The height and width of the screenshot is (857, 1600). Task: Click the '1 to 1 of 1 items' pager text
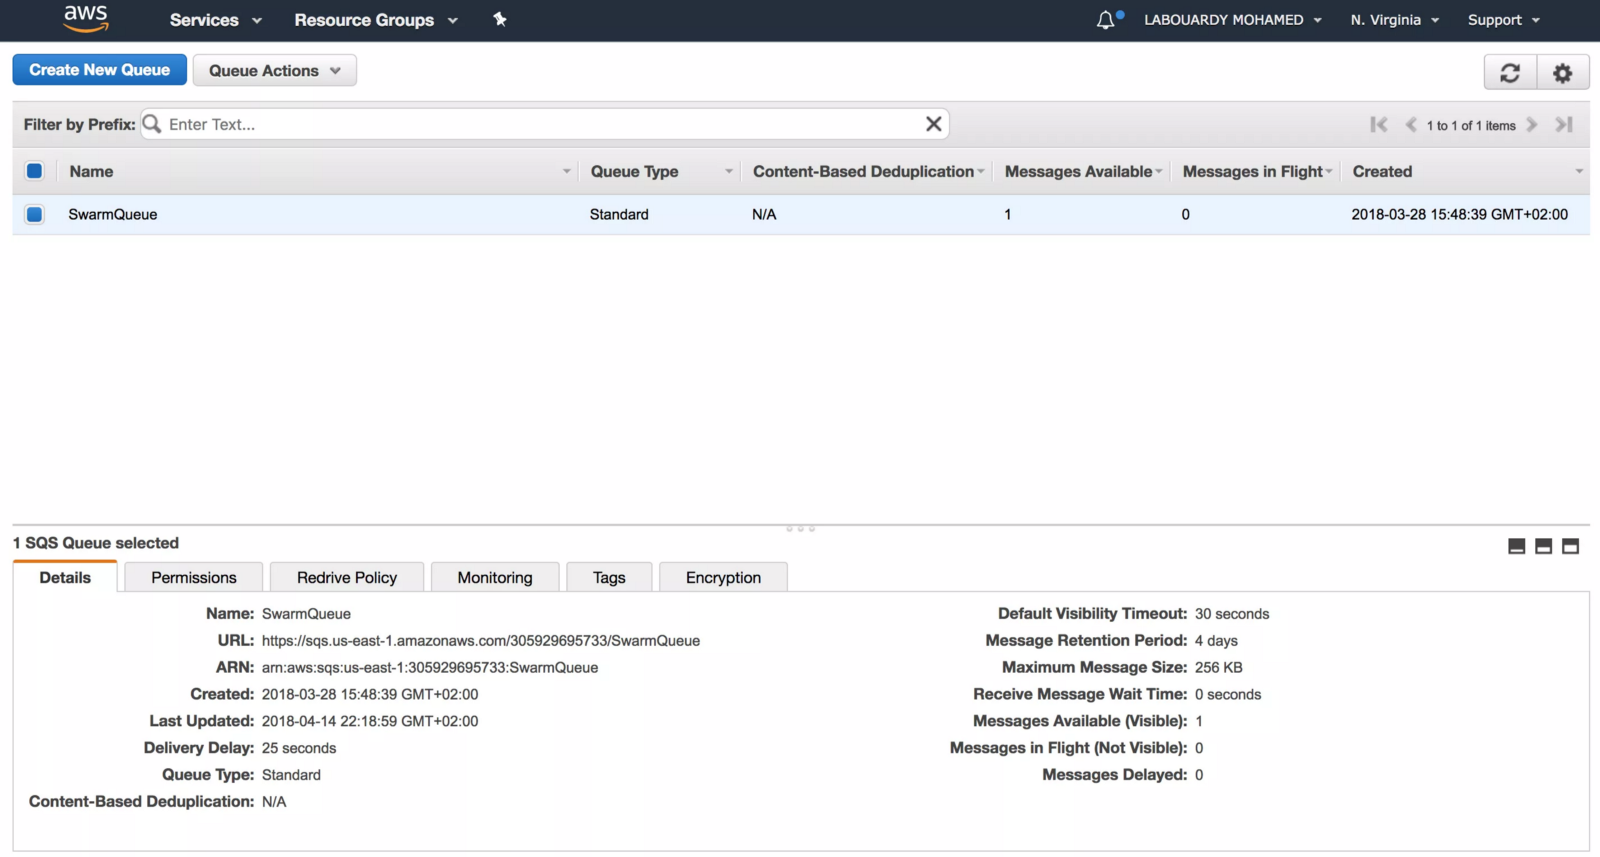[1471, 125]
